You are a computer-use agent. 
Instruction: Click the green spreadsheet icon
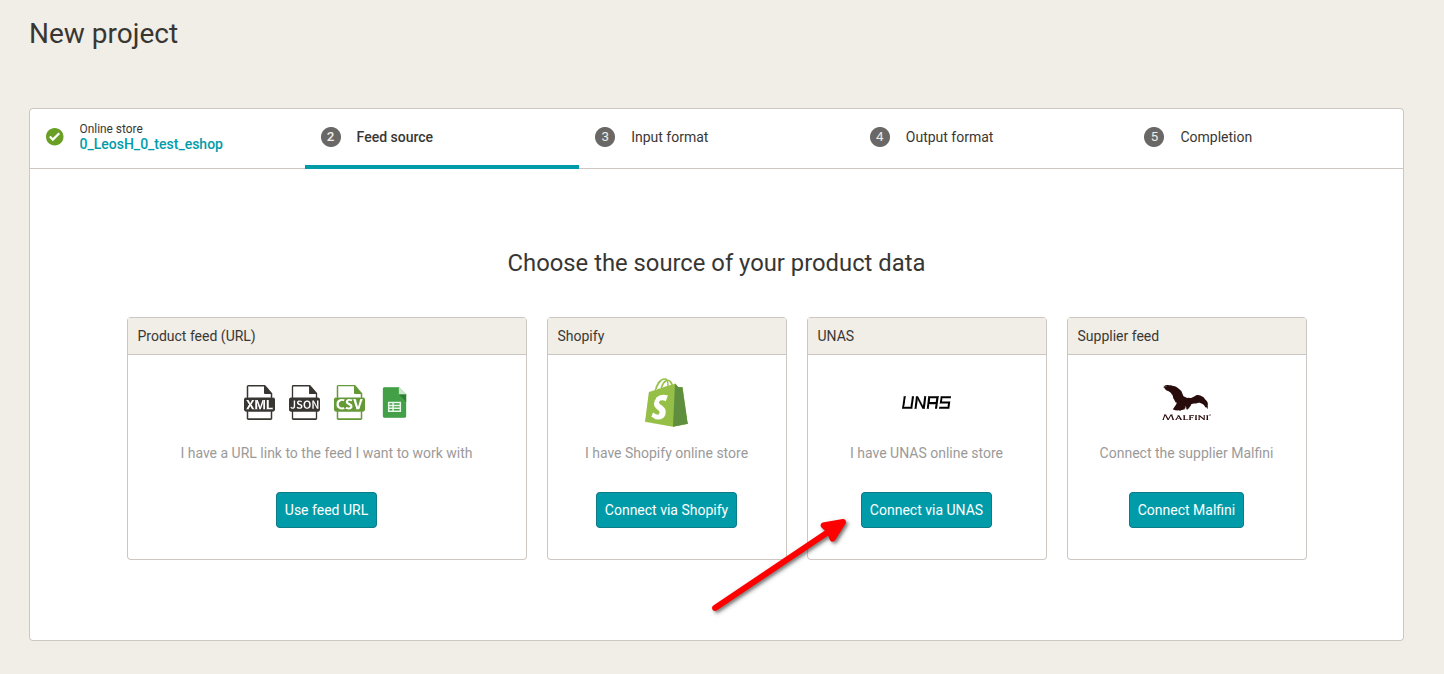point(394,402)
